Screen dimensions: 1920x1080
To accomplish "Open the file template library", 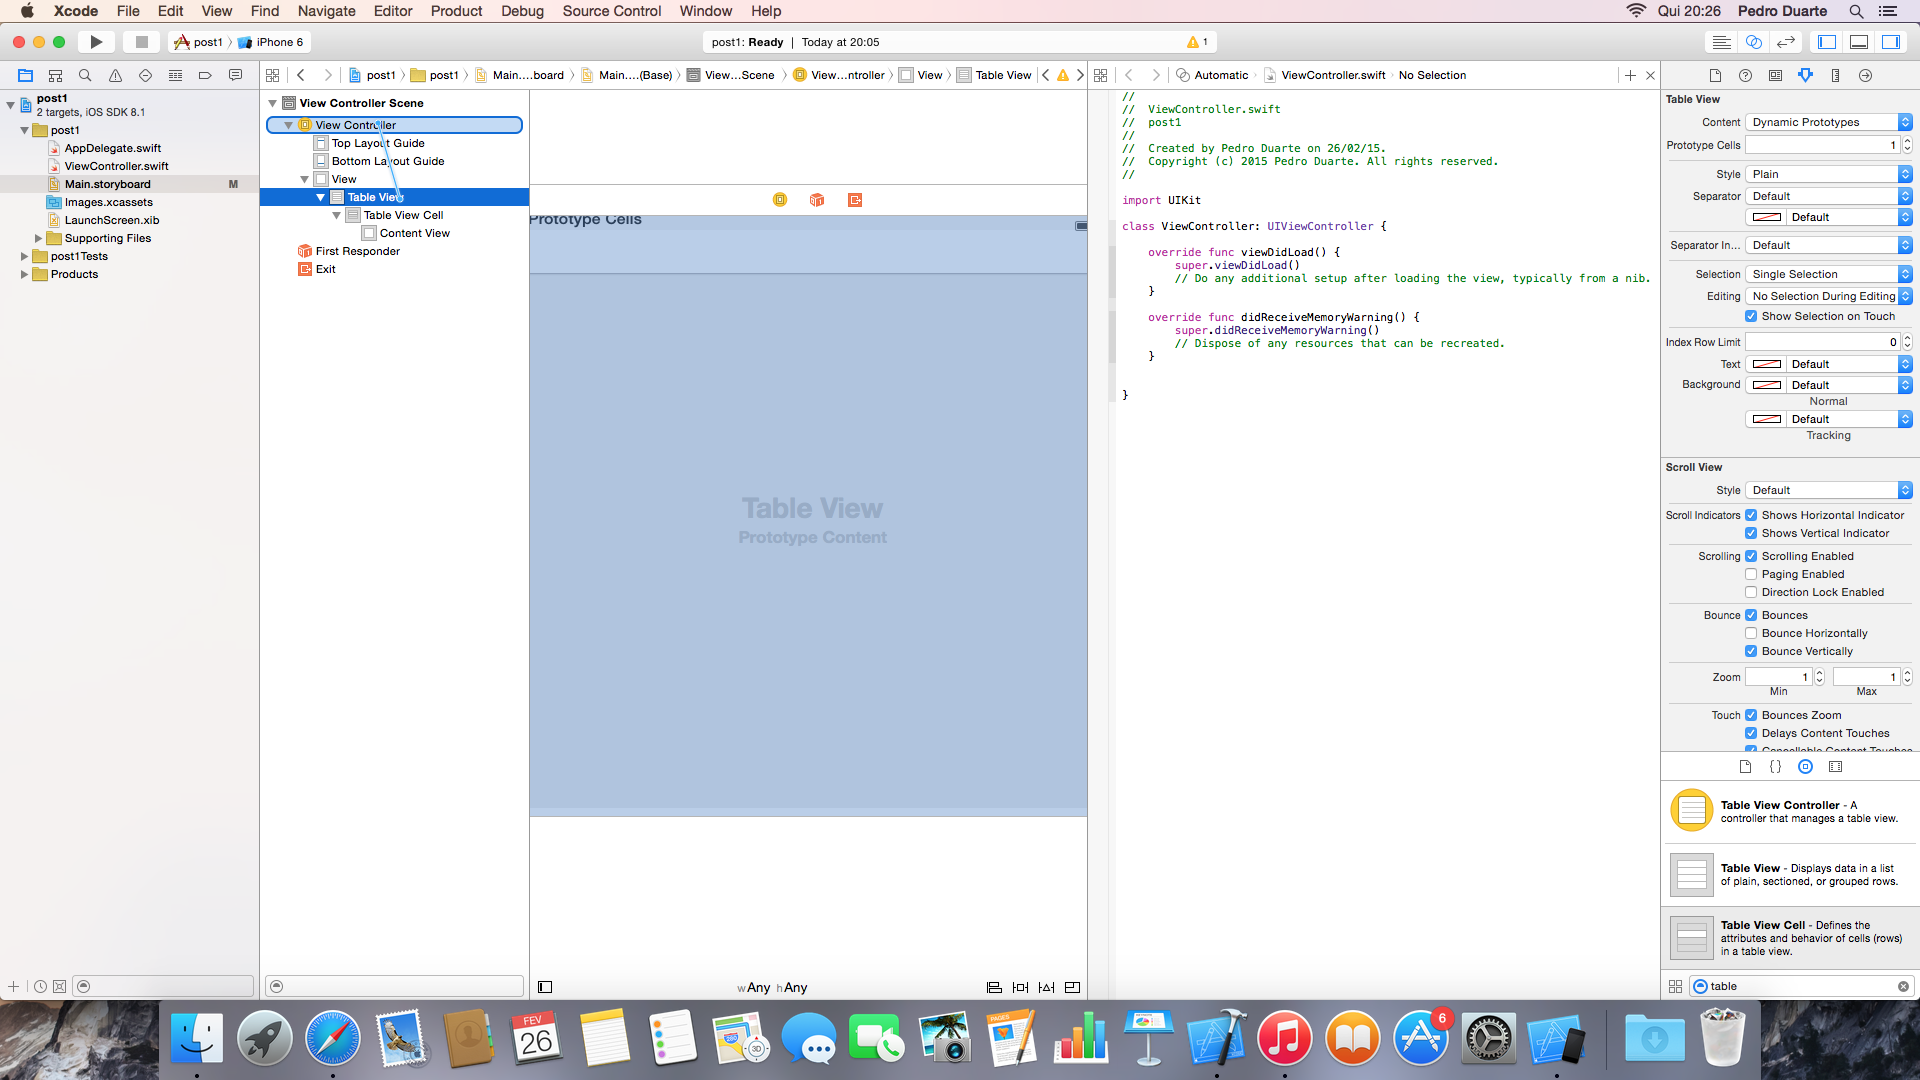I will (1745, 767).
